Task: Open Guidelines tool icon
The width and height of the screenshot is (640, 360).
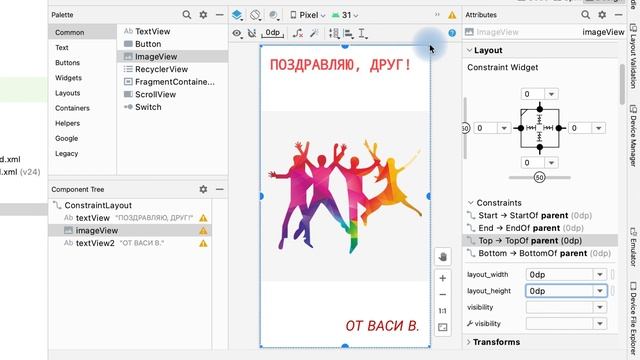Action: (x=363, y=33)
